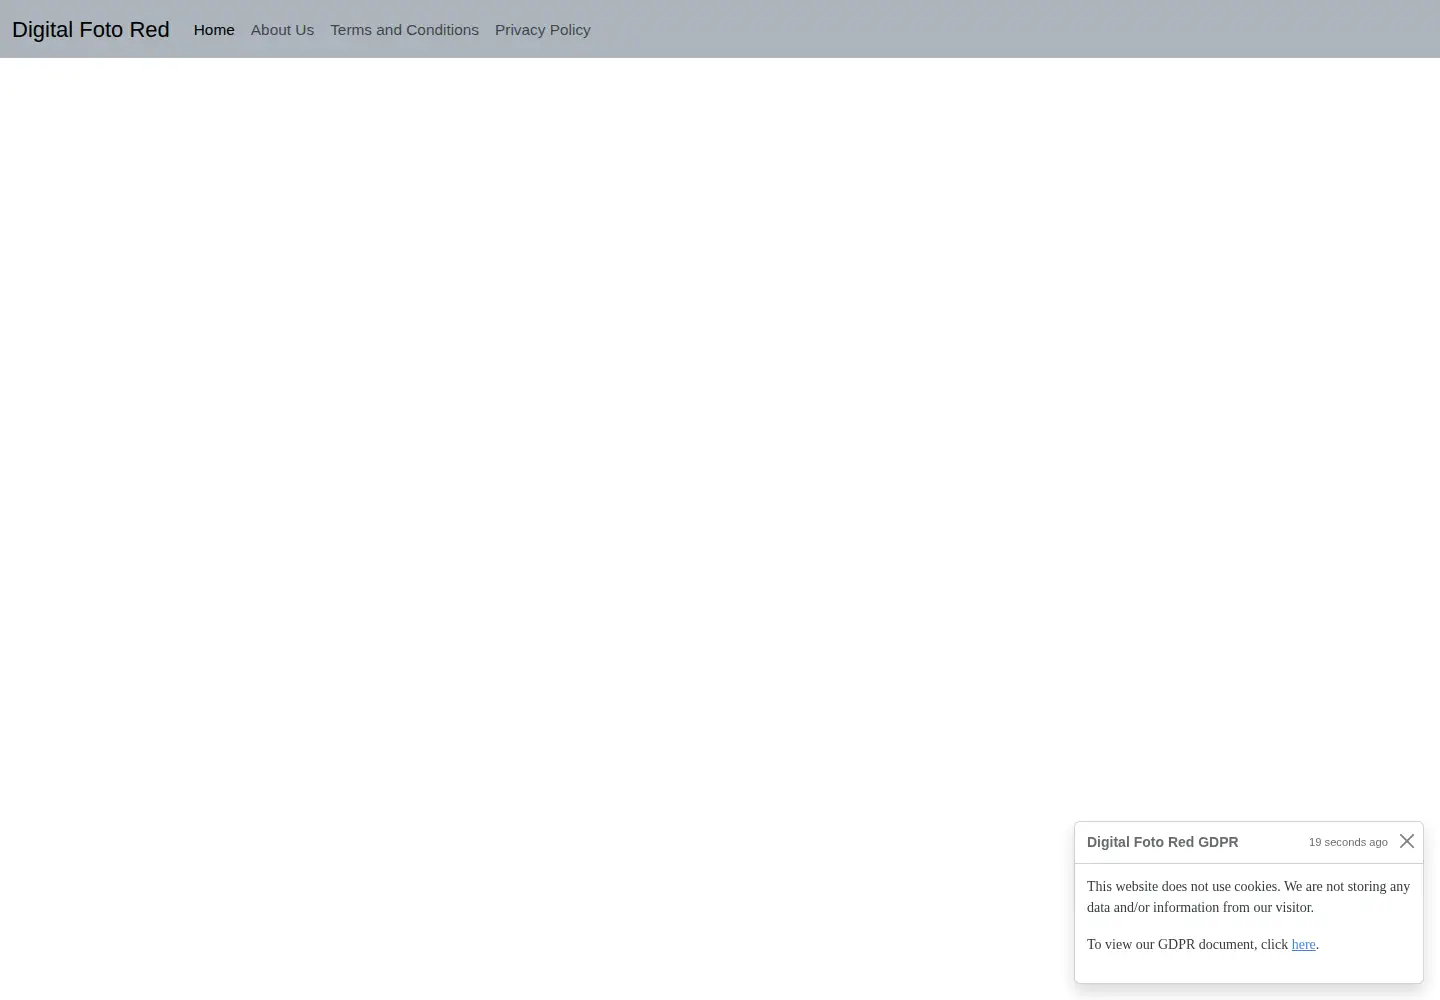The height and width of the screenshot is (1000, 1440).
Task: Click the 'To view our GDPR document' sentence
Action: click(1203, 944)
